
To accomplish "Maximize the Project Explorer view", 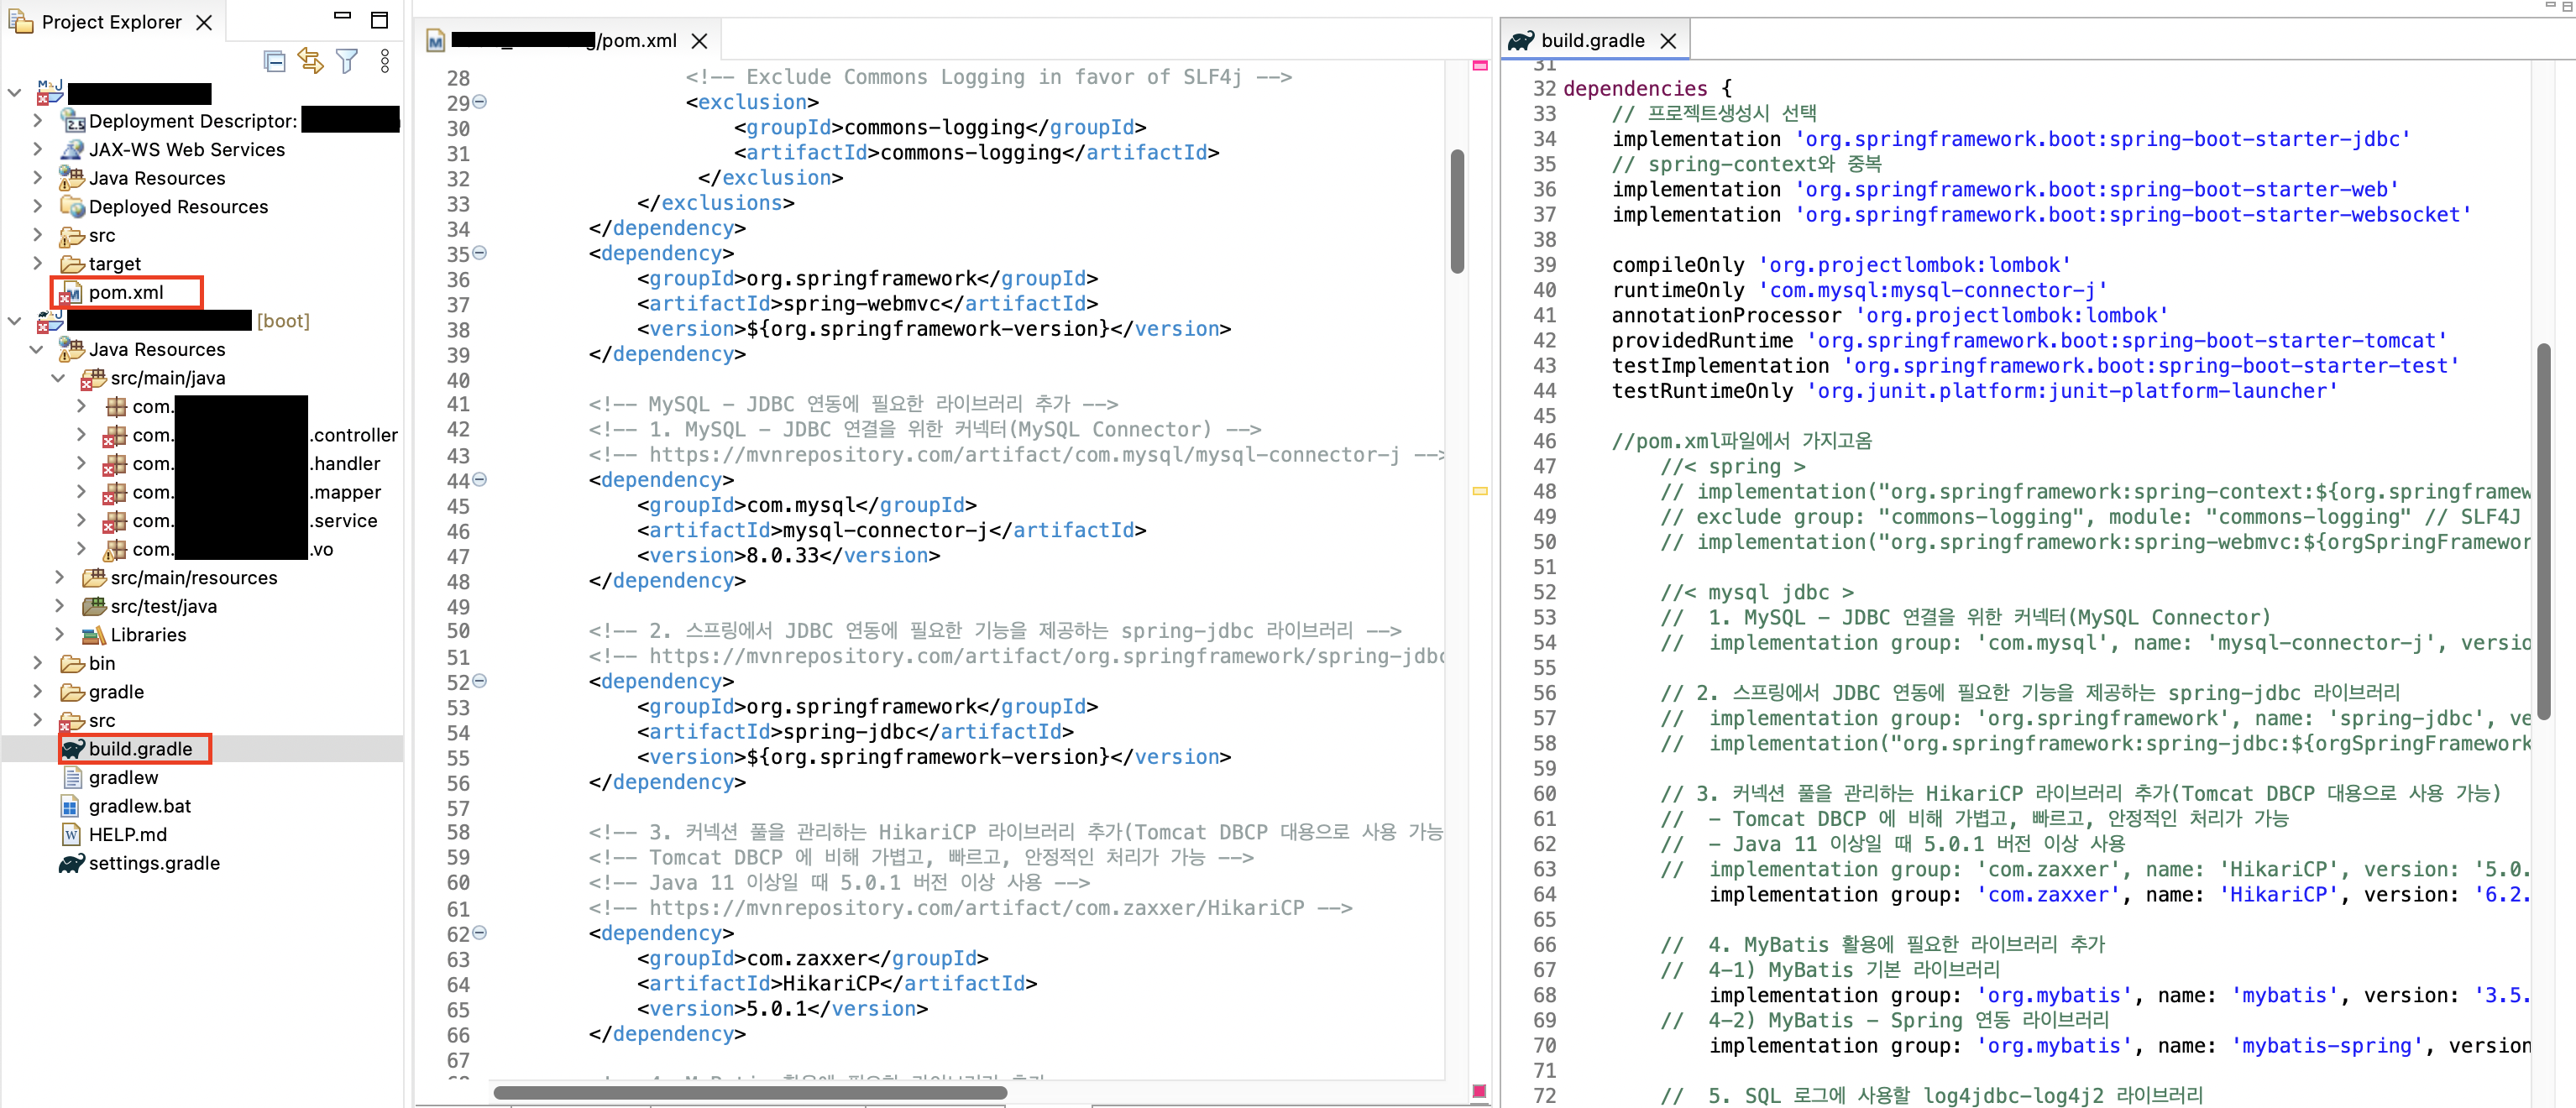I will coord(379,20).
